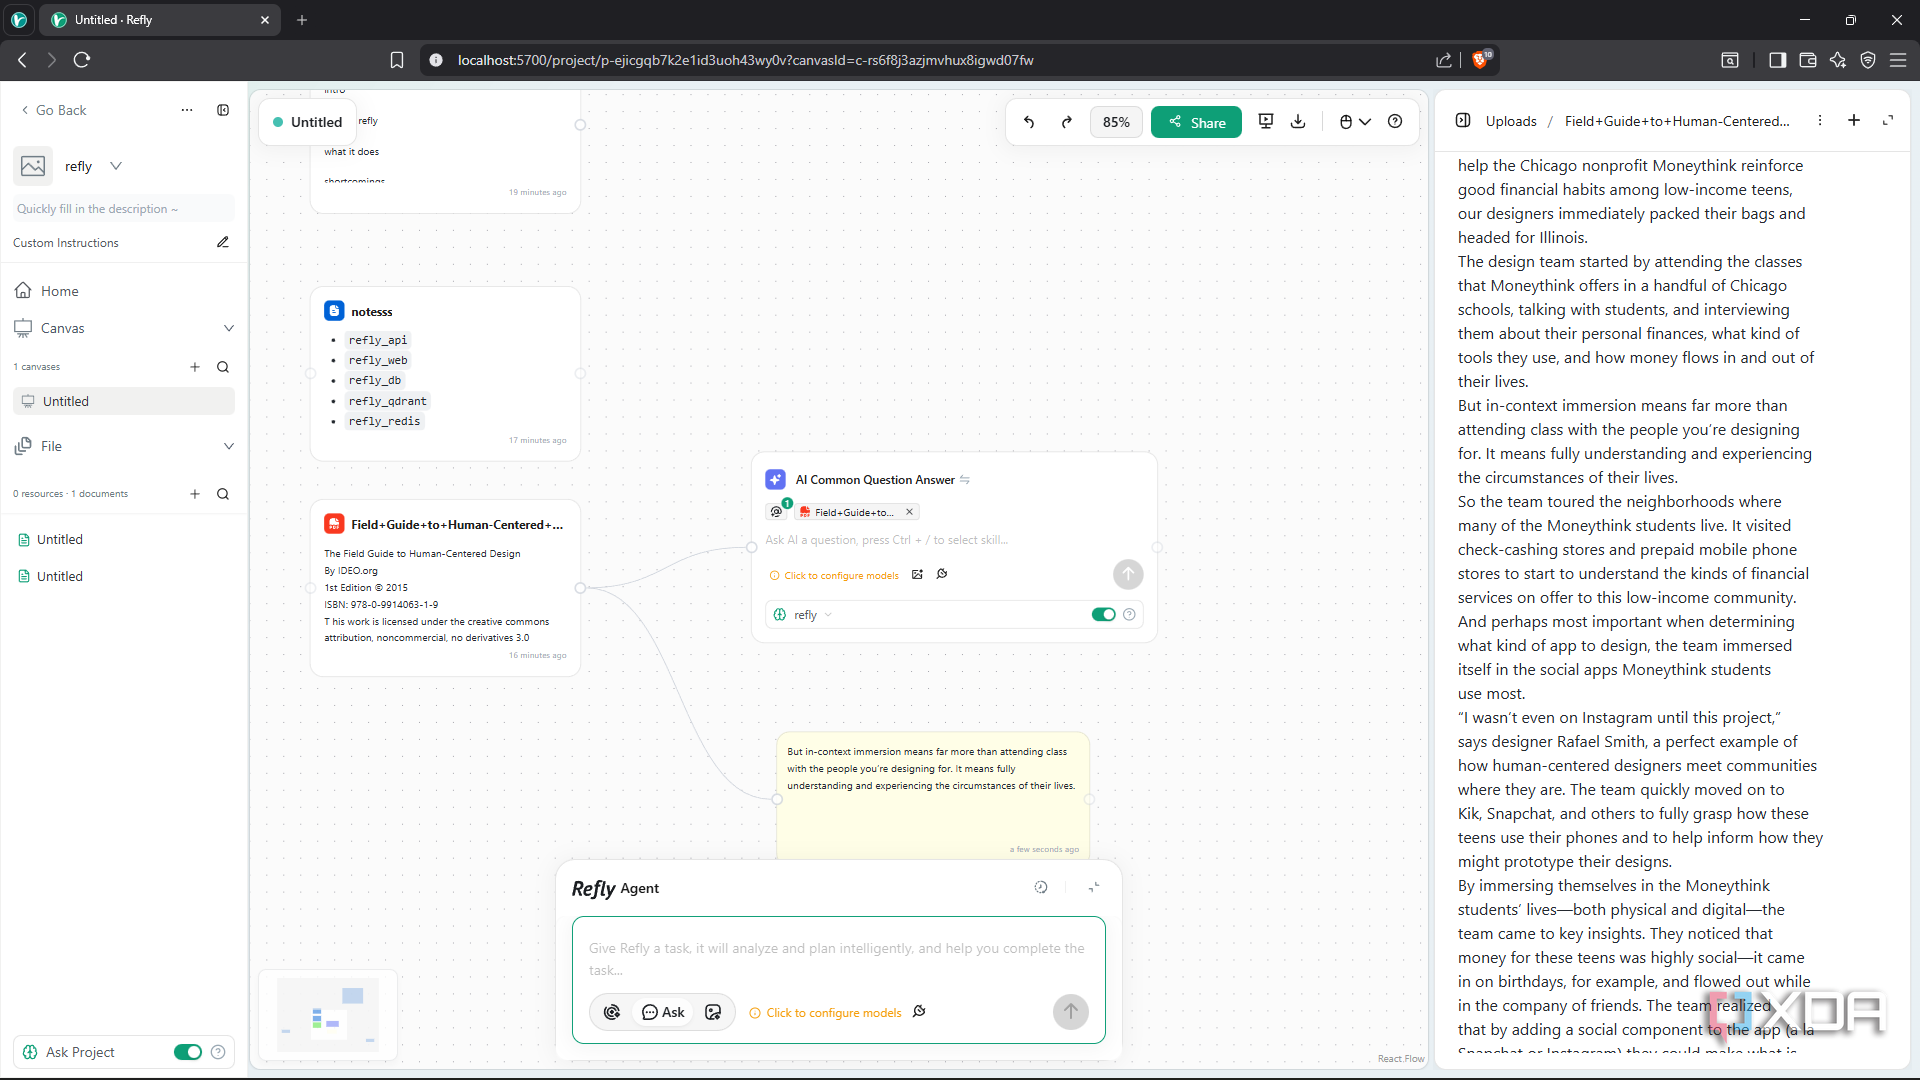The width and height of the screenshot is (1920, 1080).
Task: Search files with the magnifier icon
Action: click(223, 494)
